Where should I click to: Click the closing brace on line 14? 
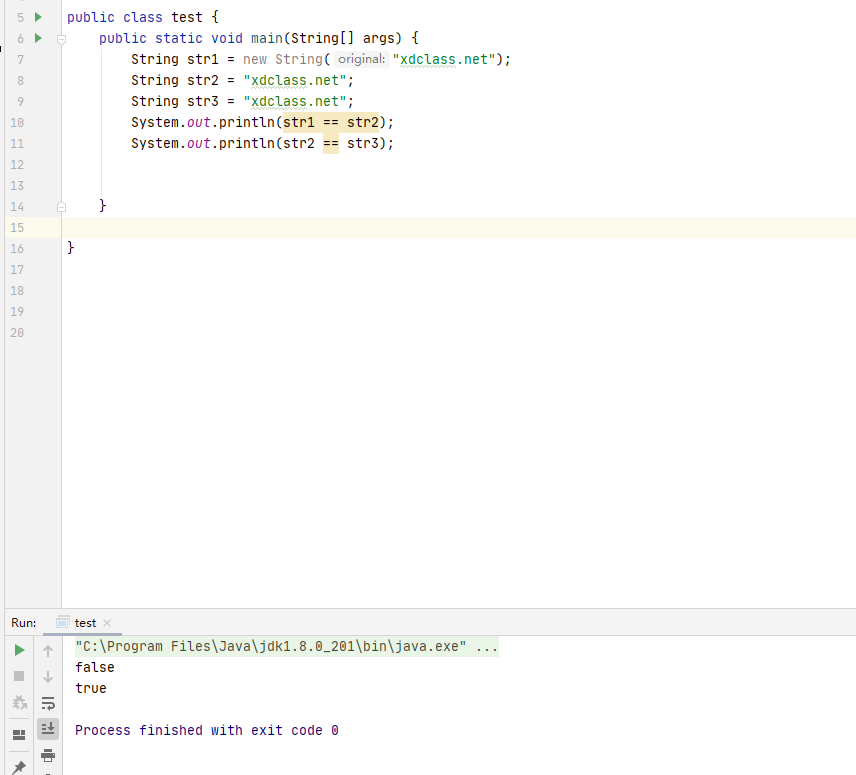103,206
